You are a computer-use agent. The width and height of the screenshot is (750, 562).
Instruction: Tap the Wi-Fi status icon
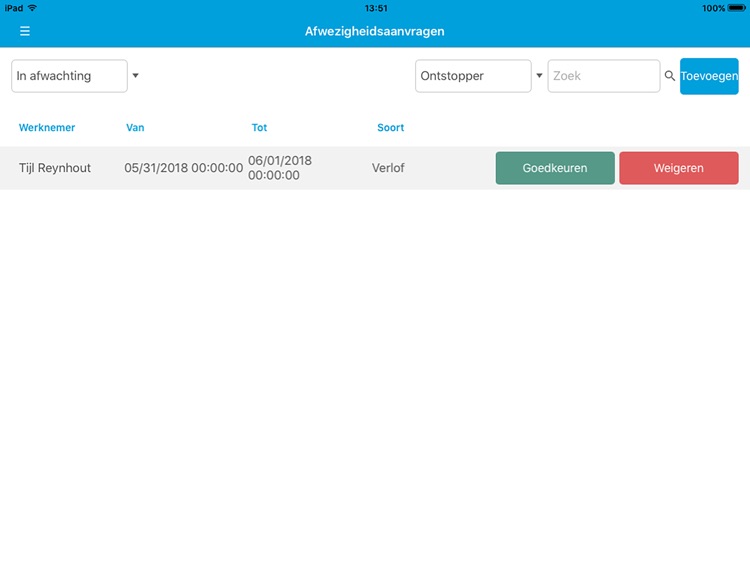[32, 8]
